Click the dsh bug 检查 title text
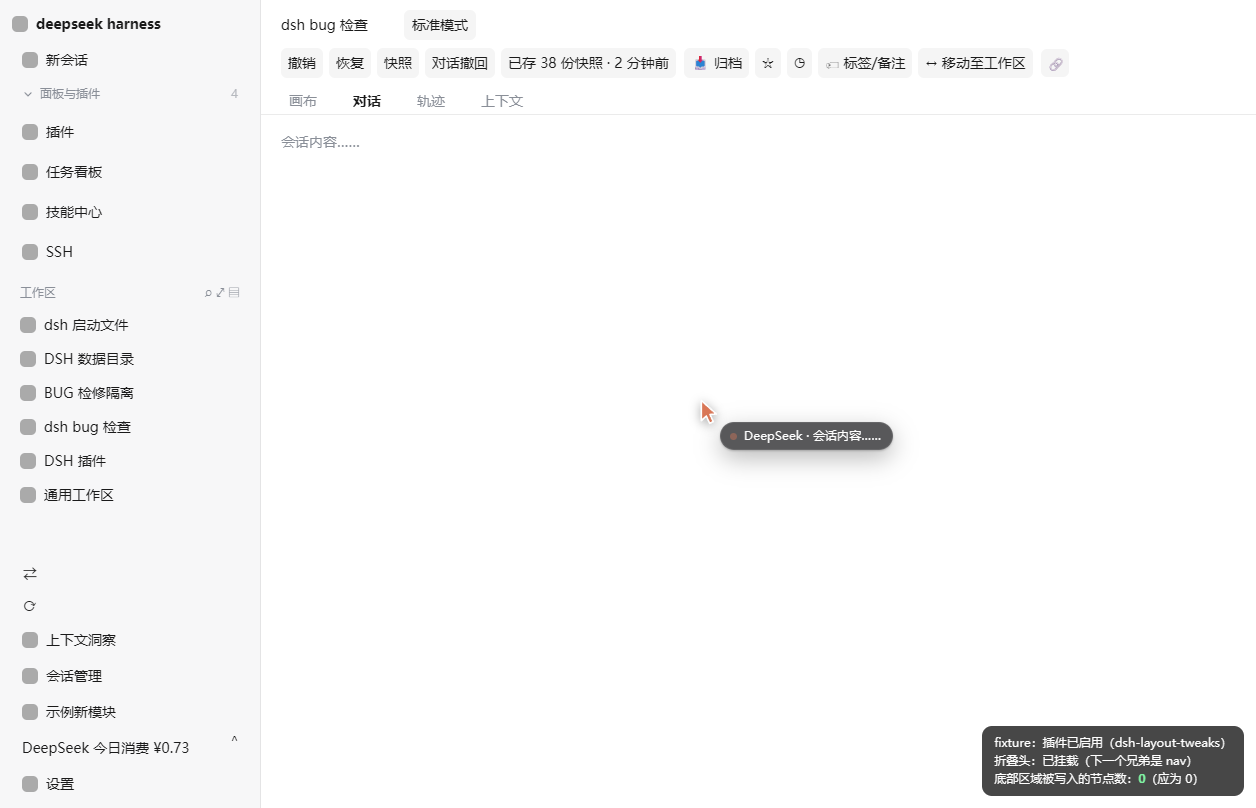The width and height of the screenshot is (1256, 808). pos(324,25)
